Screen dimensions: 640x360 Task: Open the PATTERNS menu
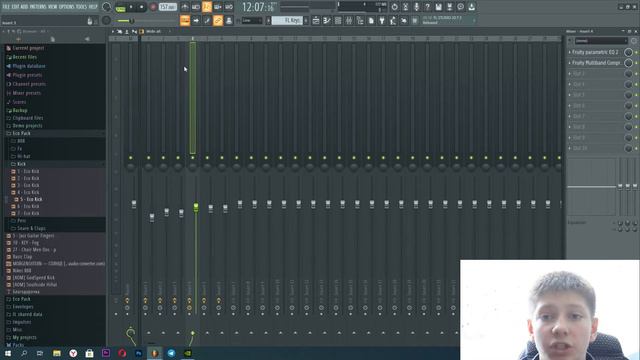(38, 7)
